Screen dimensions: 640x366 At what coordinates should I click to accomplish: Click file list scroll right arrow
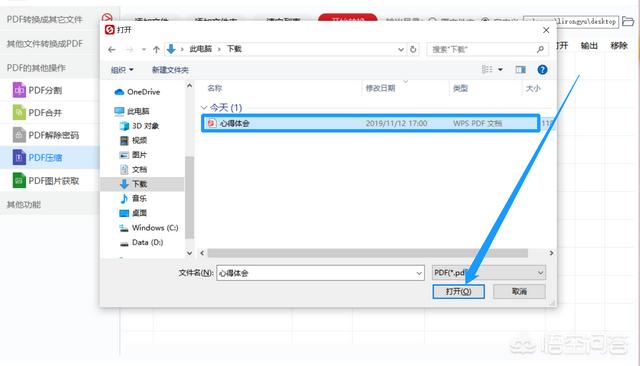pyautogui.click(x=551, y=253)
